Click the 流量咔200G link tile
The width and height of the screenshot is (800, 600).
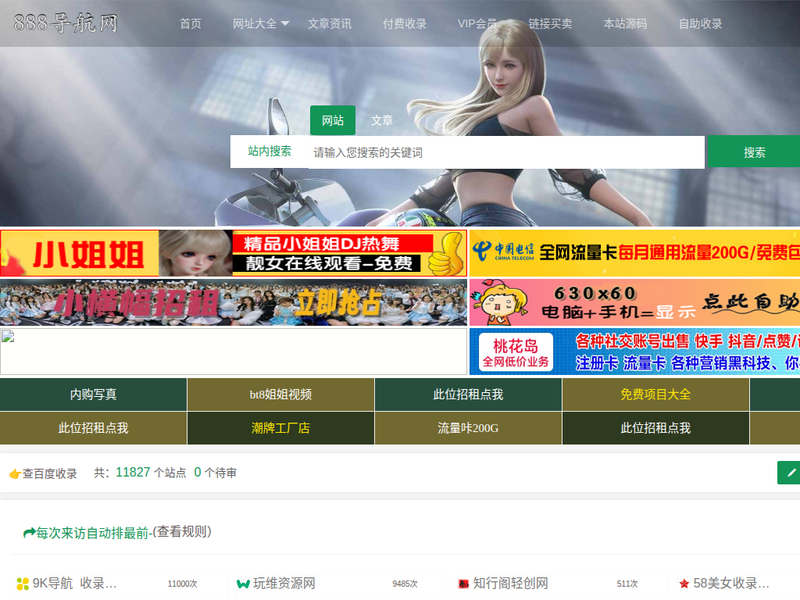[468, 428]
